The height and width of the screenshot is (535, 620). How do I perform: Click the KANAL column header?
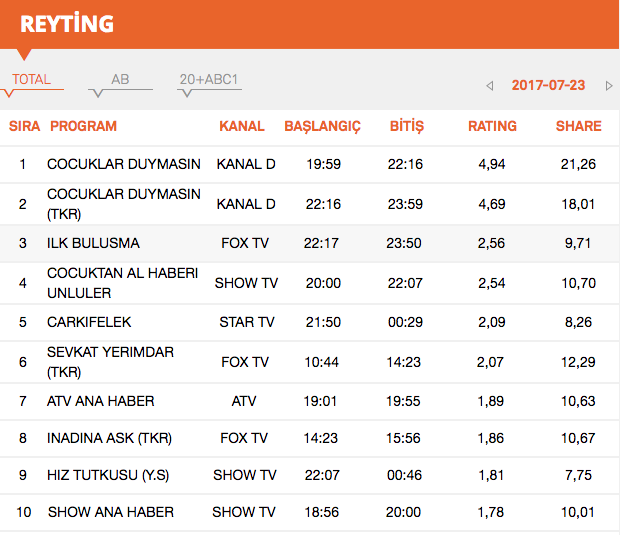tap(242, 126)
